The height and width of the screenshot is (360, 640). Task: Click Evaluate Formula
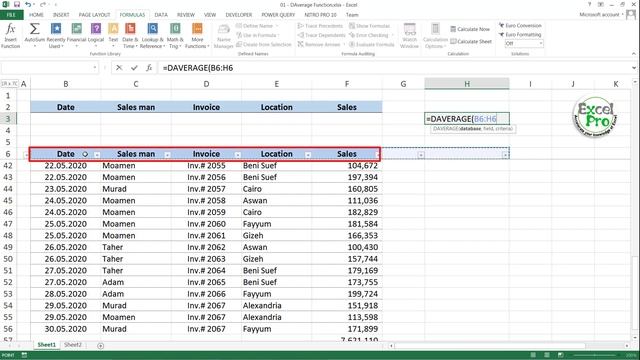click(371, 44)
